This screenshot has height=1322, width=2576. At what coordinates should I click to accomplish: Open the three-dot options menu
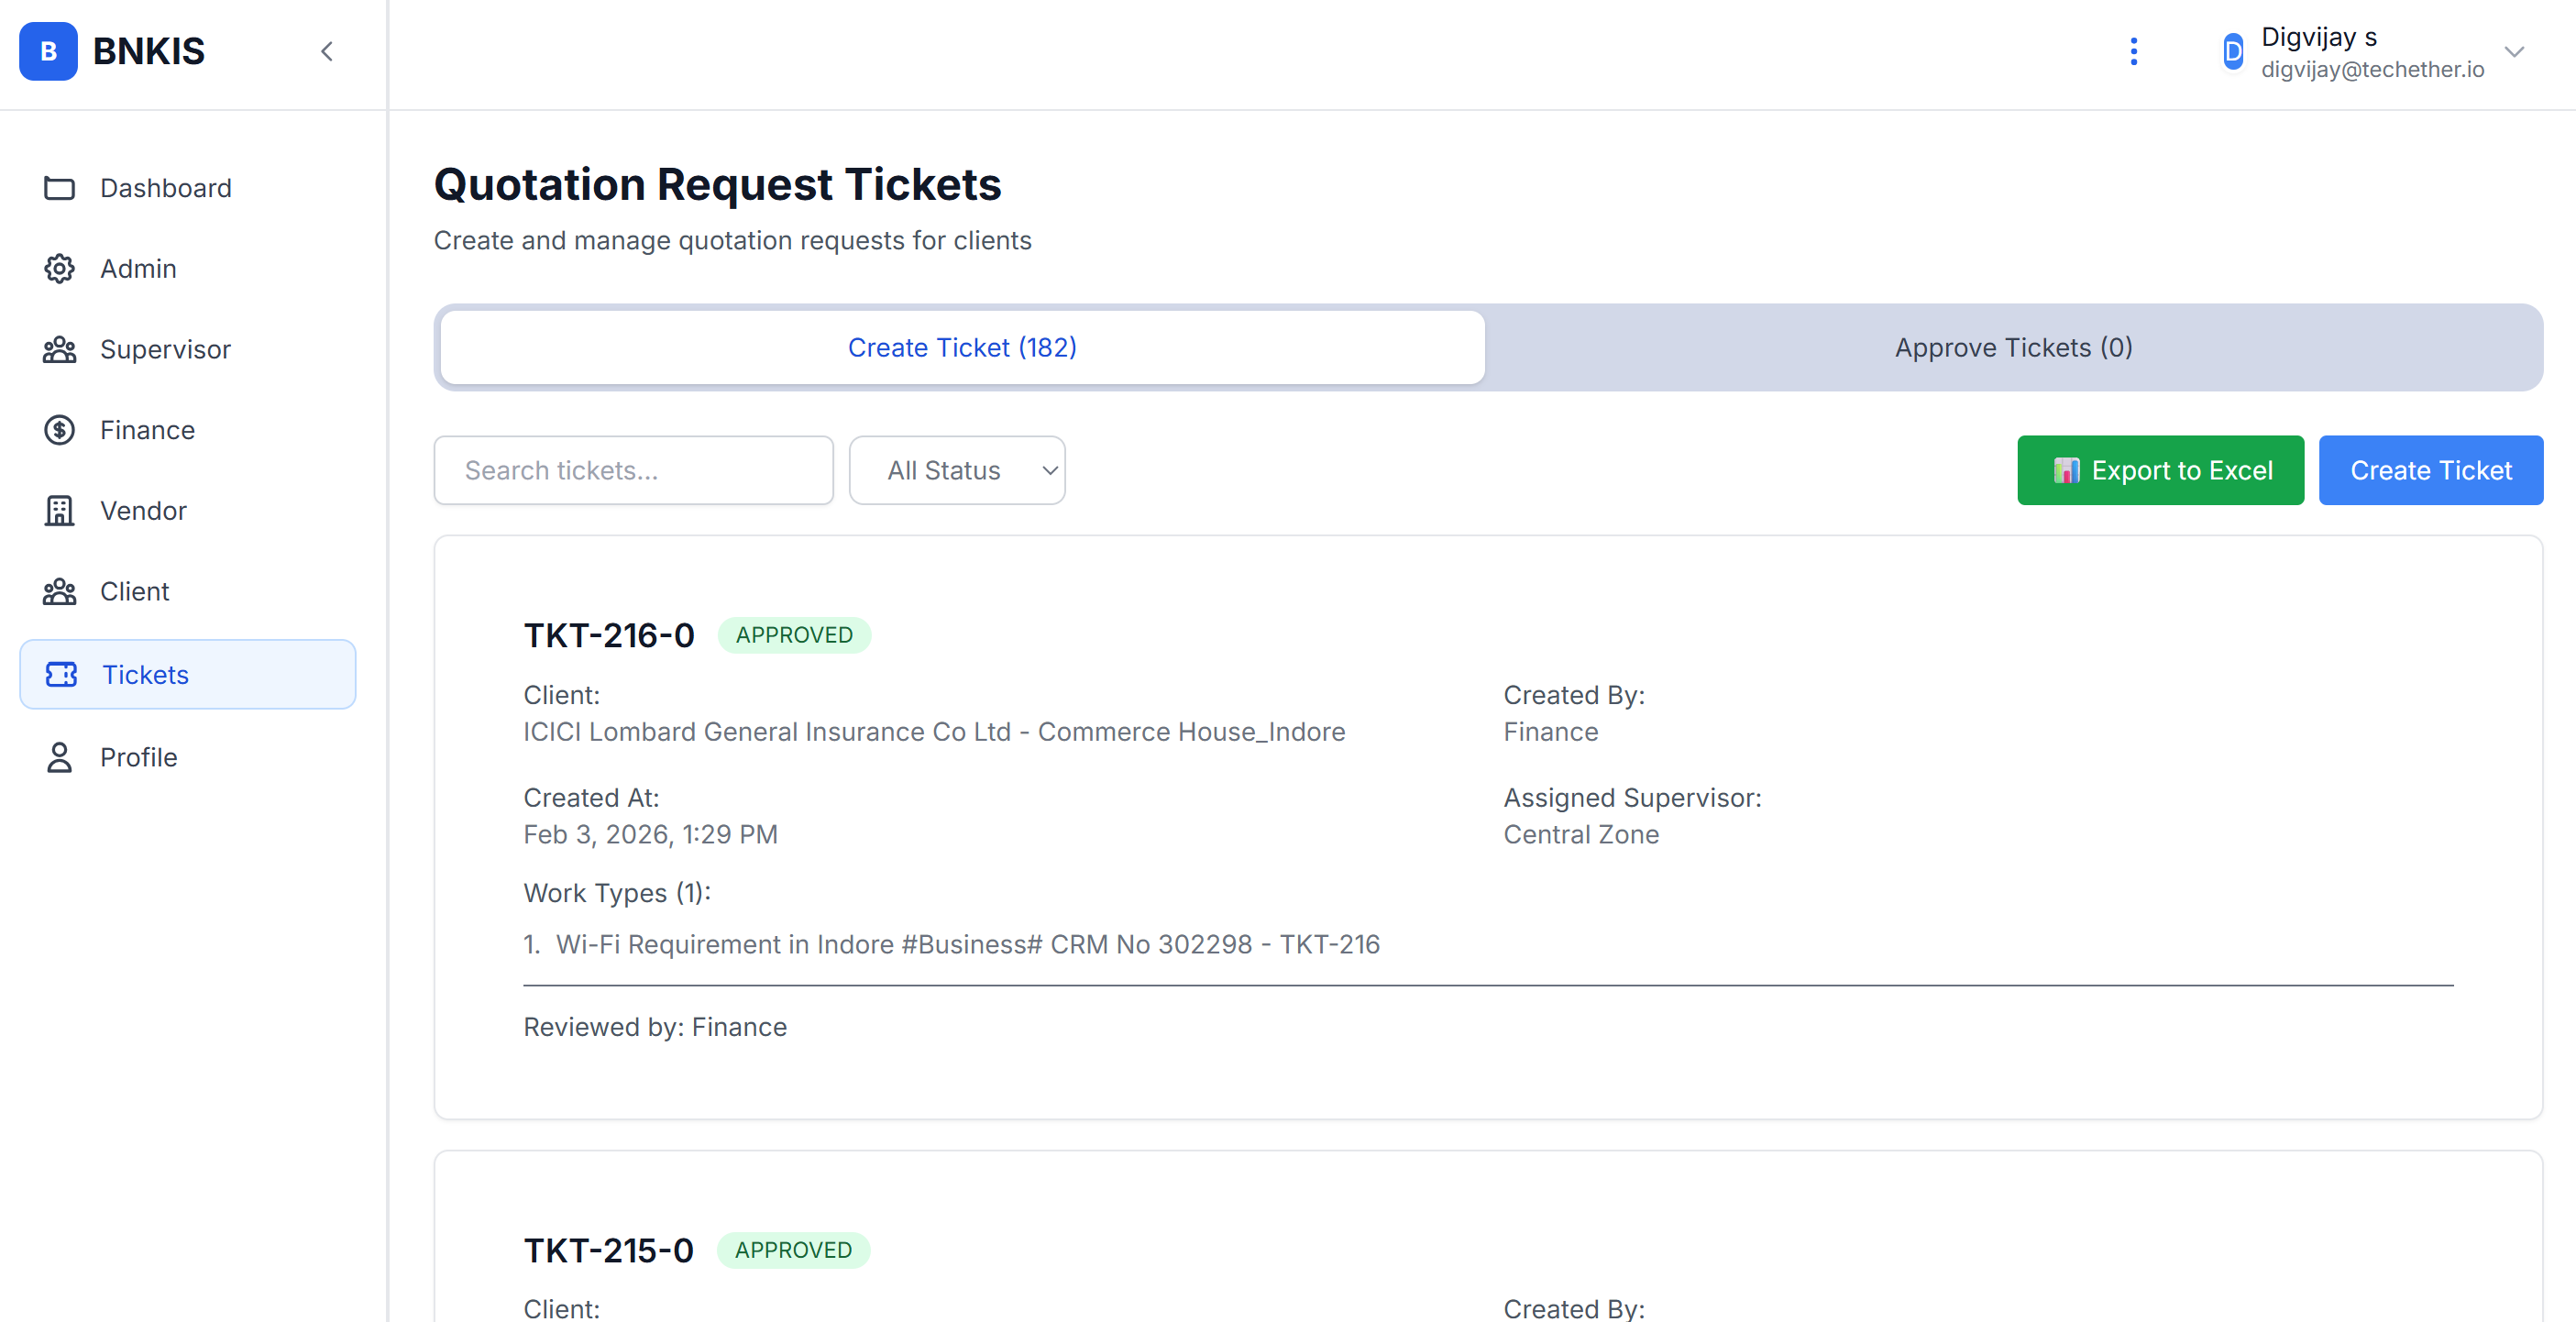point(2133,51)
